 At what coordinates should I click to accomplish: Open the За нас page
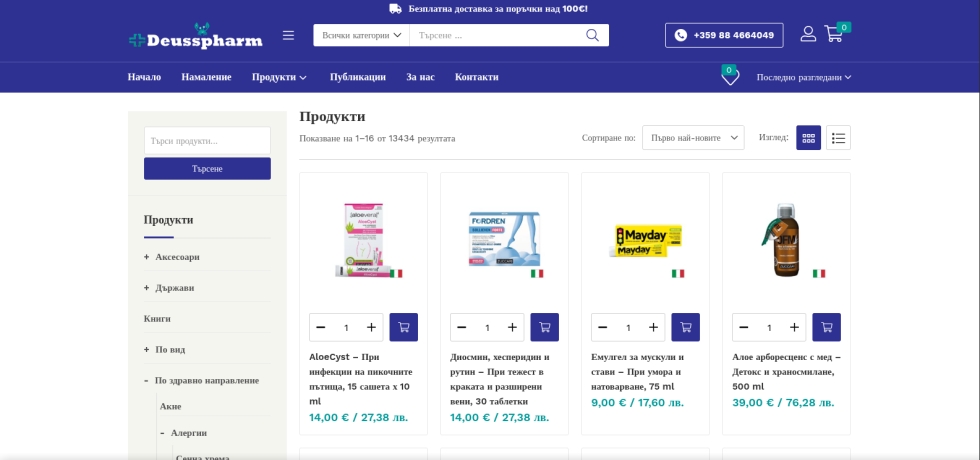pyautogui.click(x=421, y=78)
